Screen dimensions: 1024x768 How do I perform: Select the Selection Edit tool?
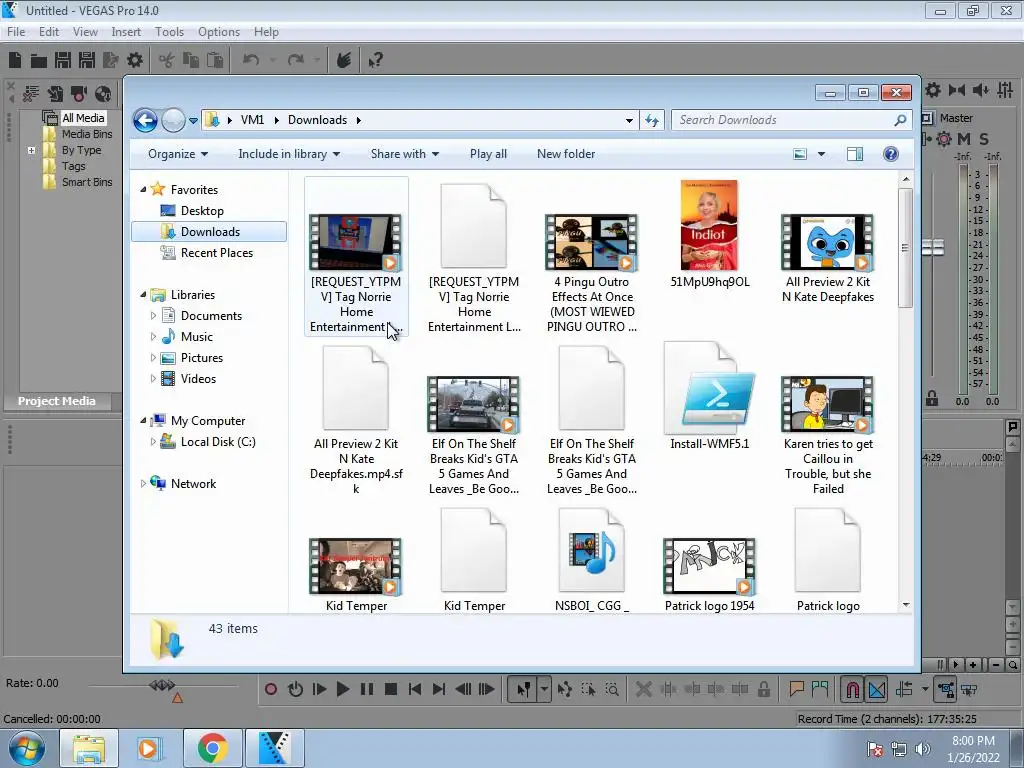click(x=588, y=689)
